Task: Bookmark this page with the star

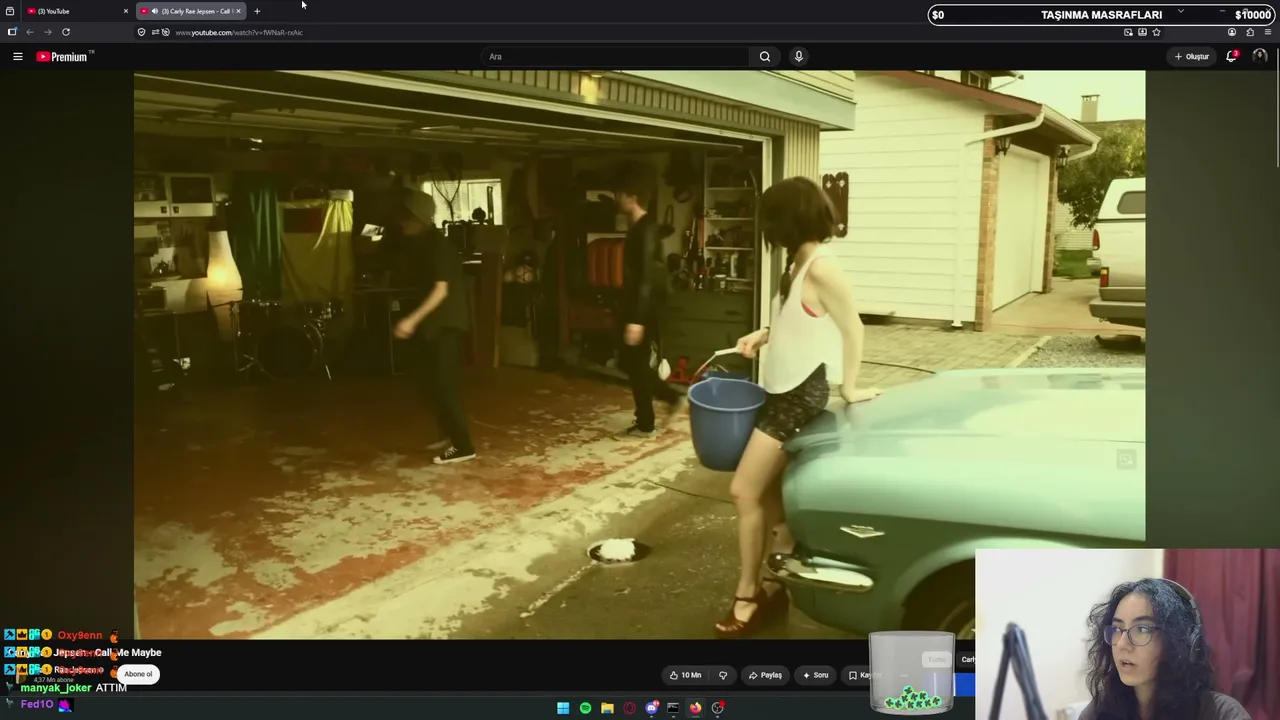Action: coord(1156,32)
